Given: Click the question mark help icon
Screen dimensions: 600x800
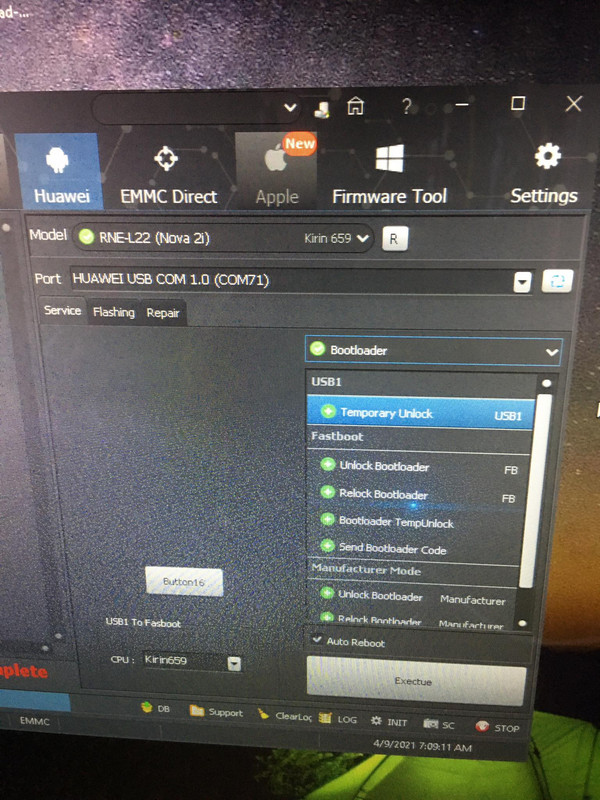Looking at the screenshot, I should (x=406, y=106).
